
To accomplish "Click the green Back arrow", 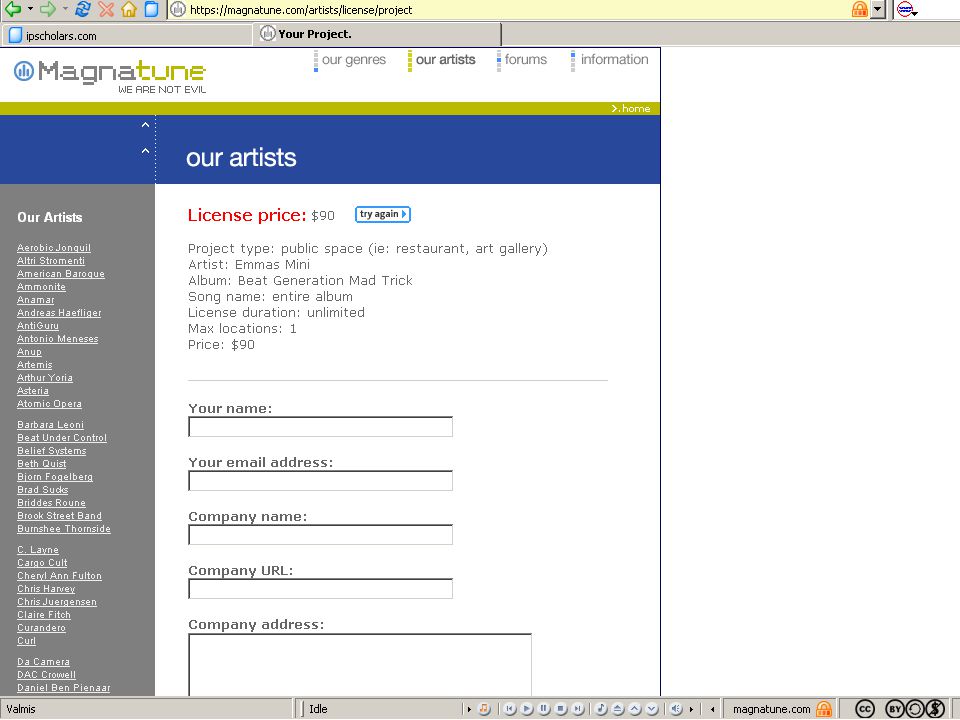I will point(13,9).
